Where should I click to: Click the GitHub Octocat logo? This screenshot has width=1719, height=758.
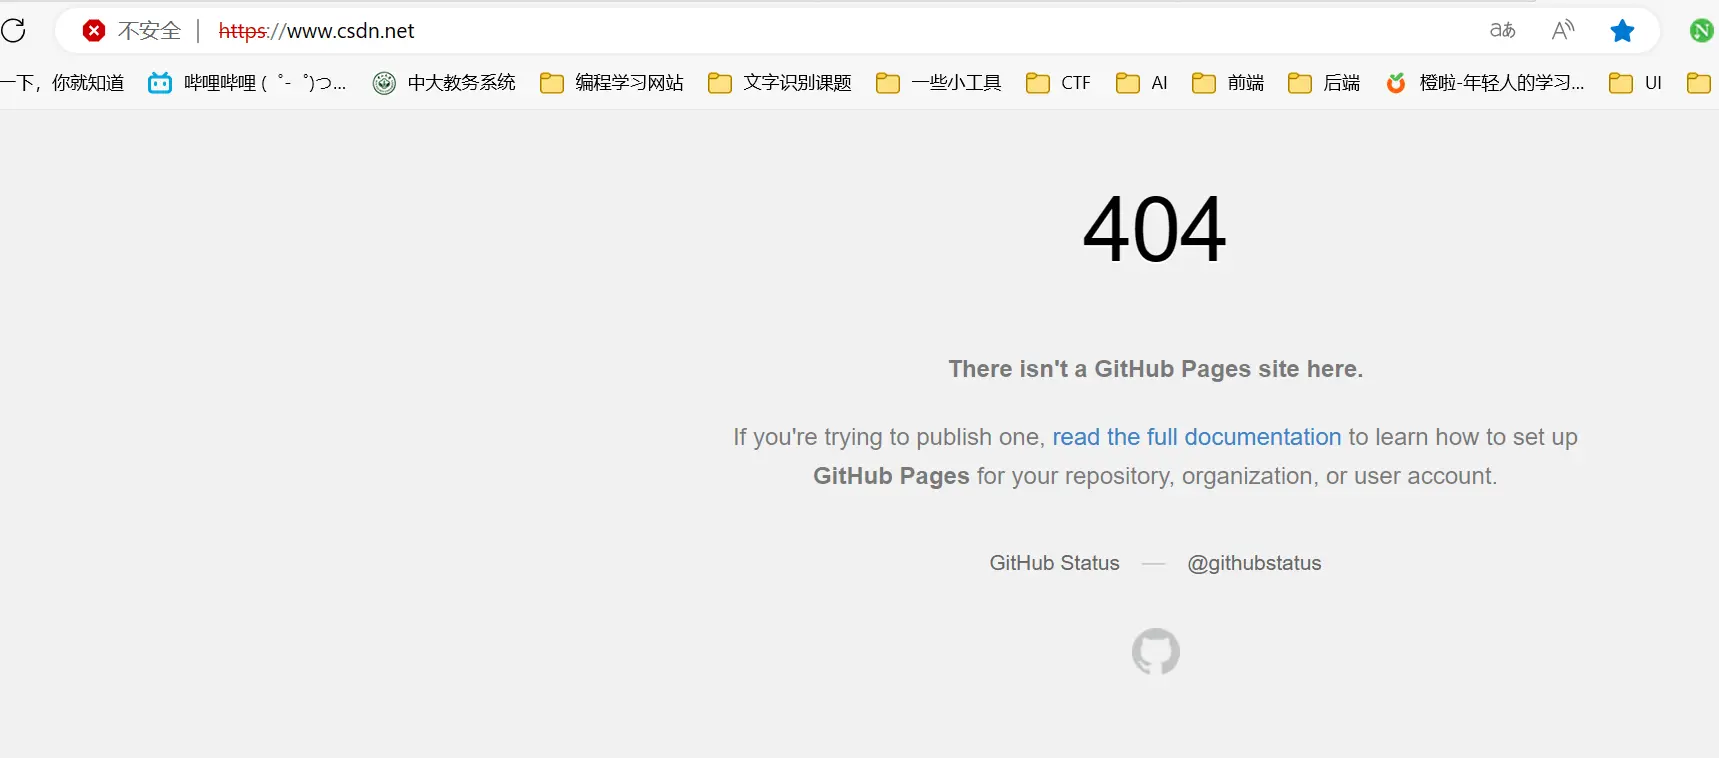coord(1155,651)
